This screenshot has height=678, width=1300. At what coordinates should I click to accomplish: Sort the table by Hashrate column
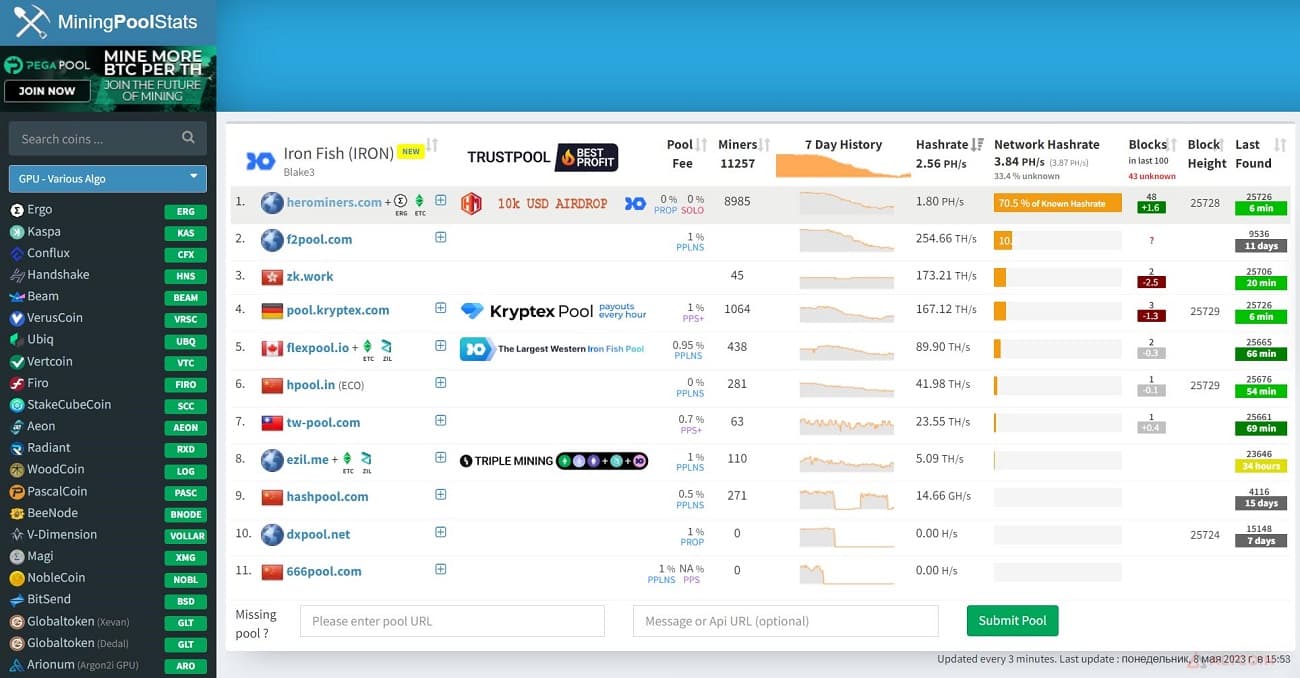coord(977,145)
